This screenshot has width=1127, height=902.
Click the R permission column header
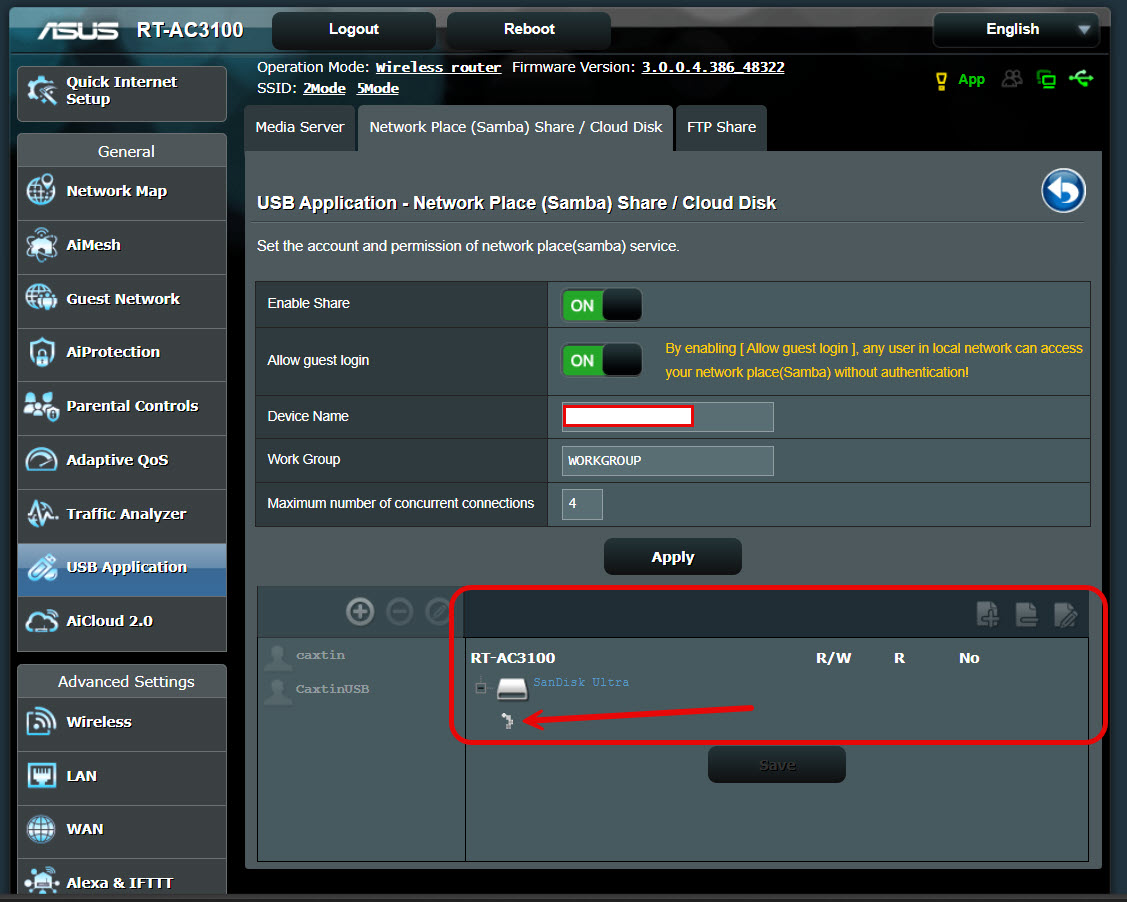click(x=899, y=658)
